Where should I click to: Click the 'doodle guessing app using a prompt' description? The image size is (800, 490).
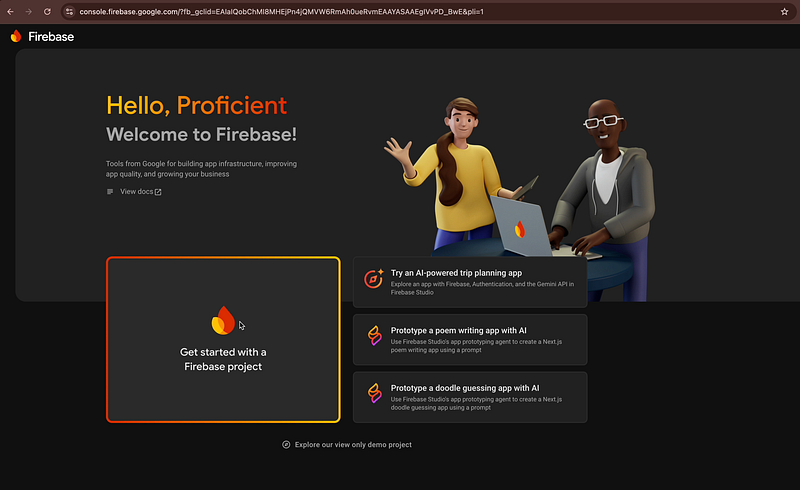pyautogui.click(x=476, y=404)
